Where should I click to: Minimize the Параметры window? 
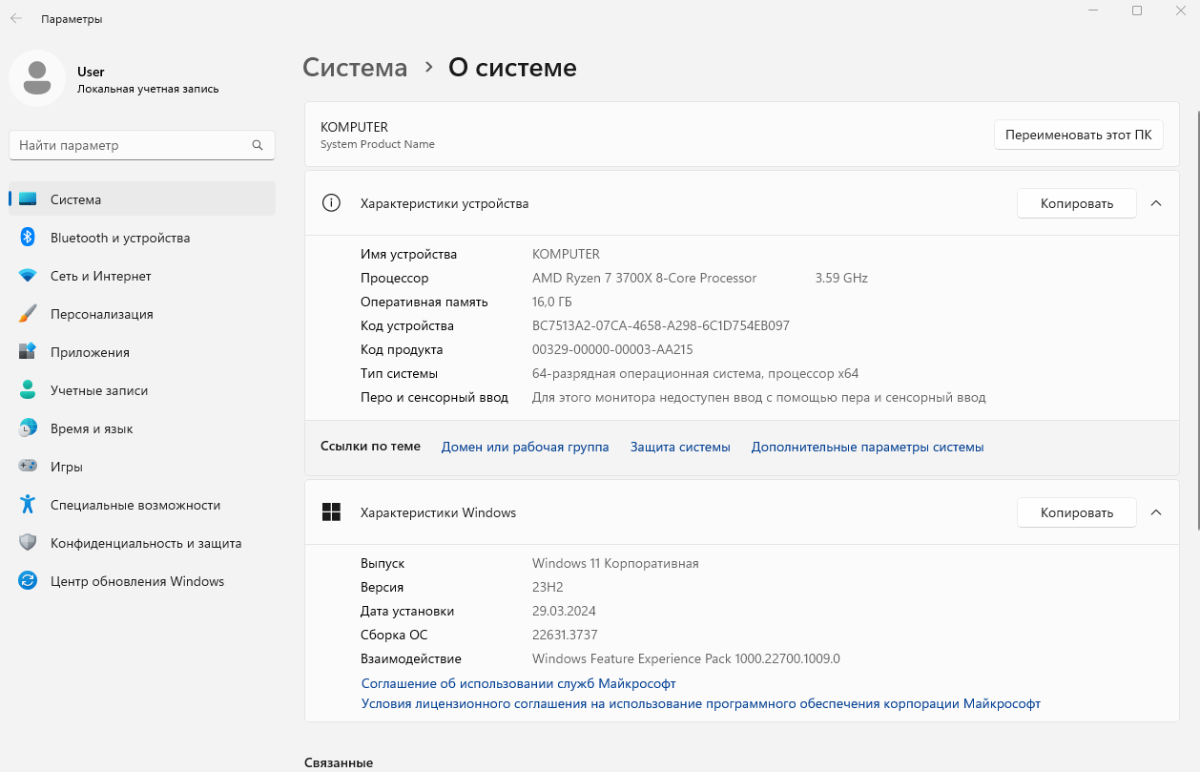click(1091, 10)
